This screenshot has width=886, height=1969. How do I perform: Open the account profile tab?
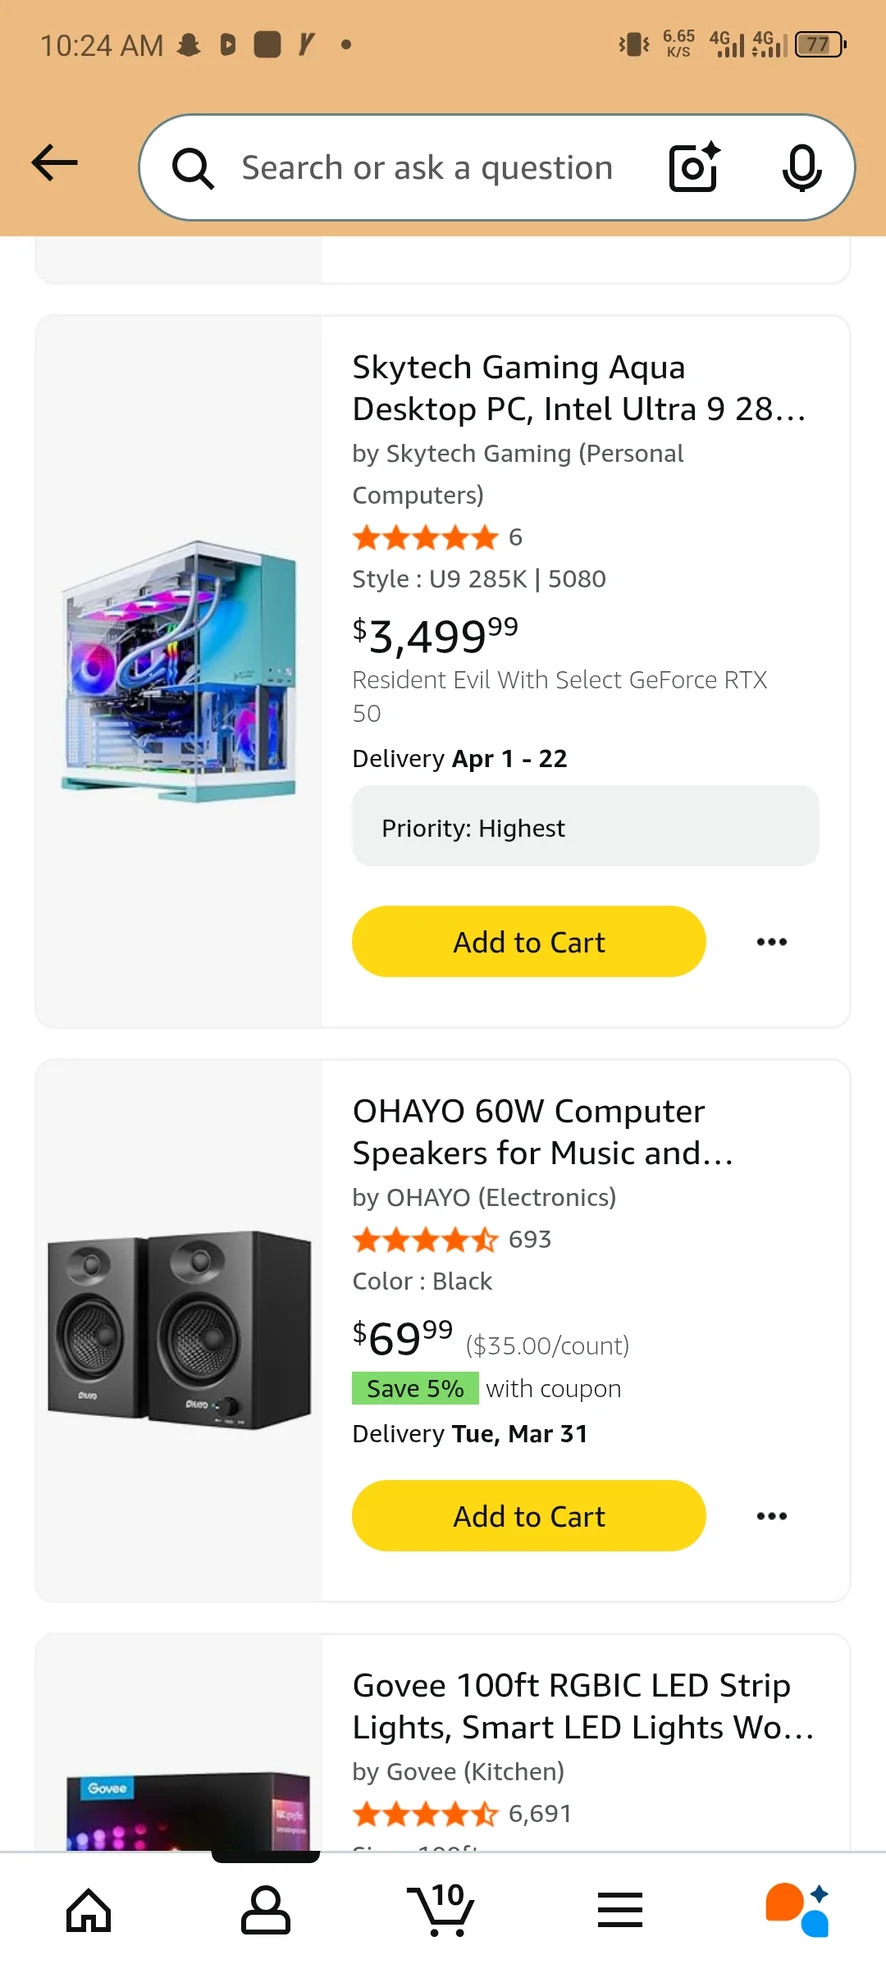(266, 1910)
